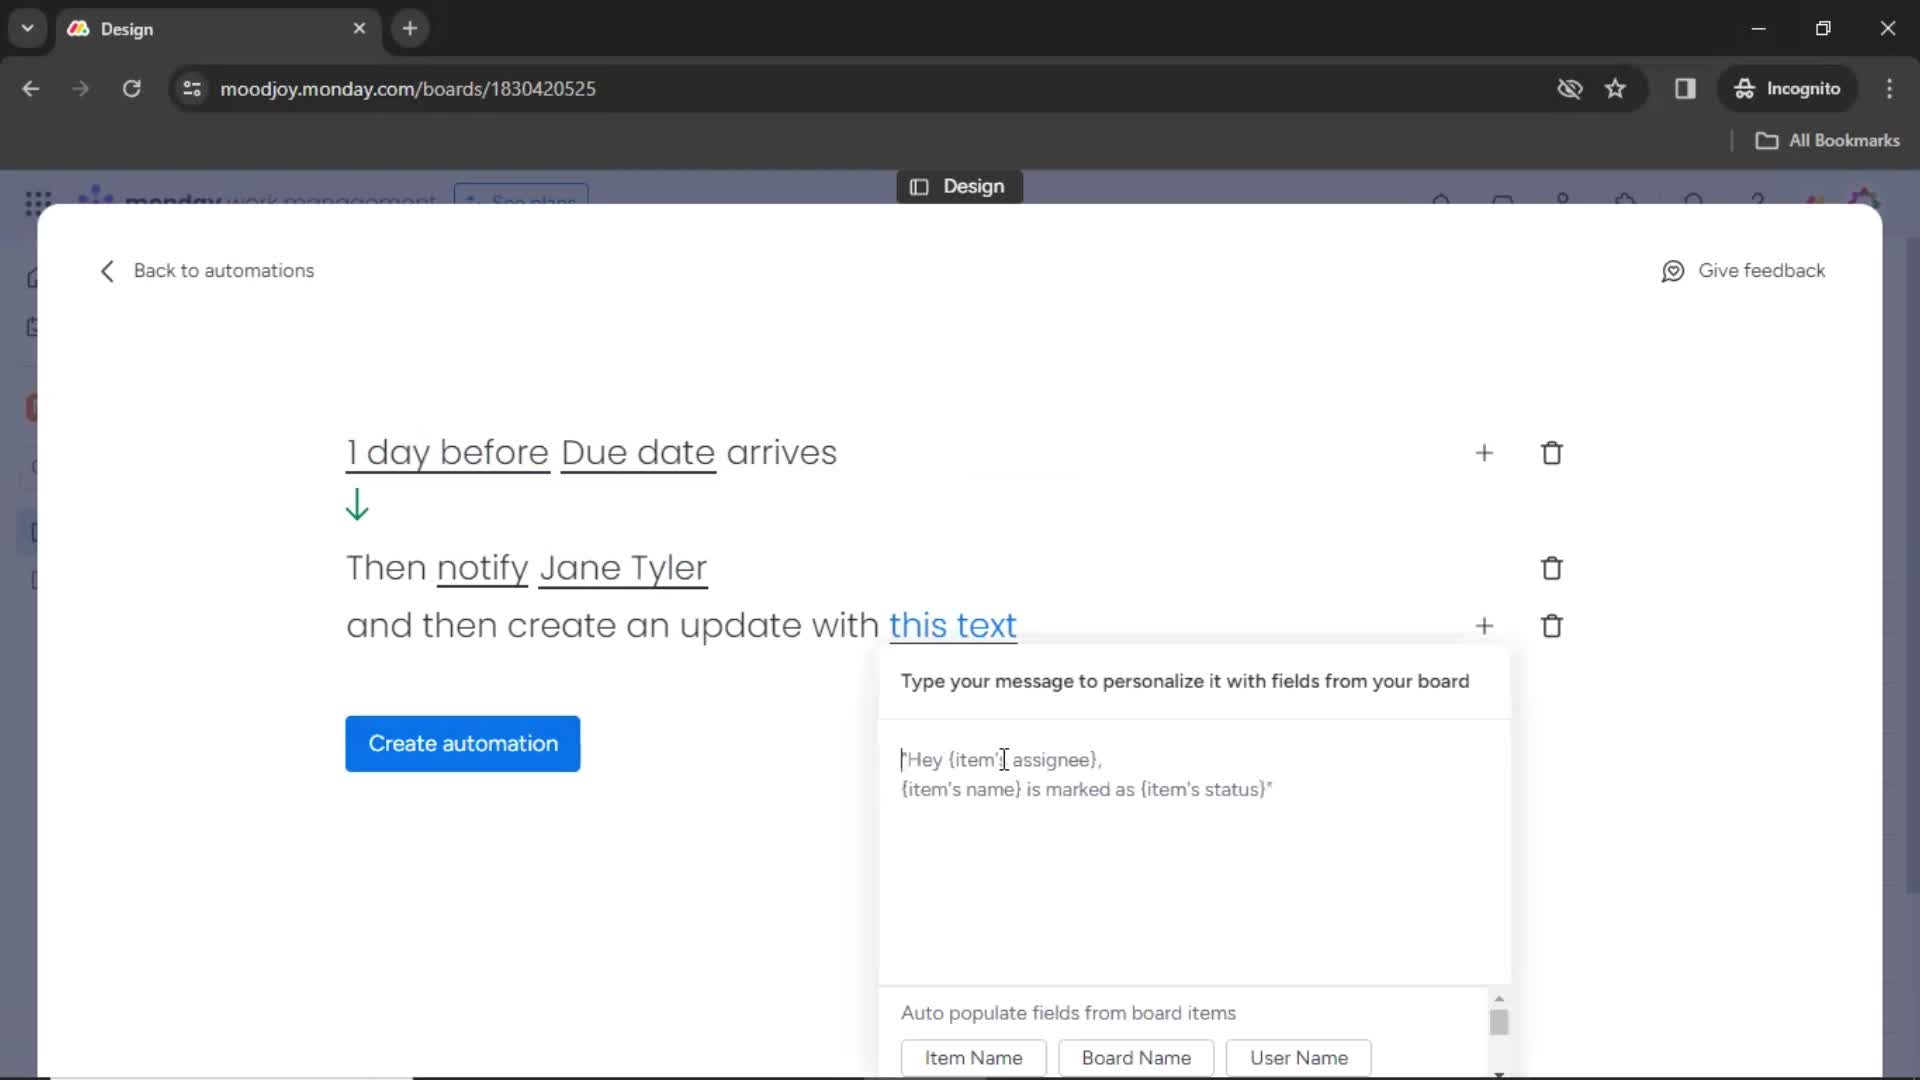The width and height of the screenshot is (1920, 1080).
Task: Click the Give feedback help icon
Action: click(x=1677, y=270)
